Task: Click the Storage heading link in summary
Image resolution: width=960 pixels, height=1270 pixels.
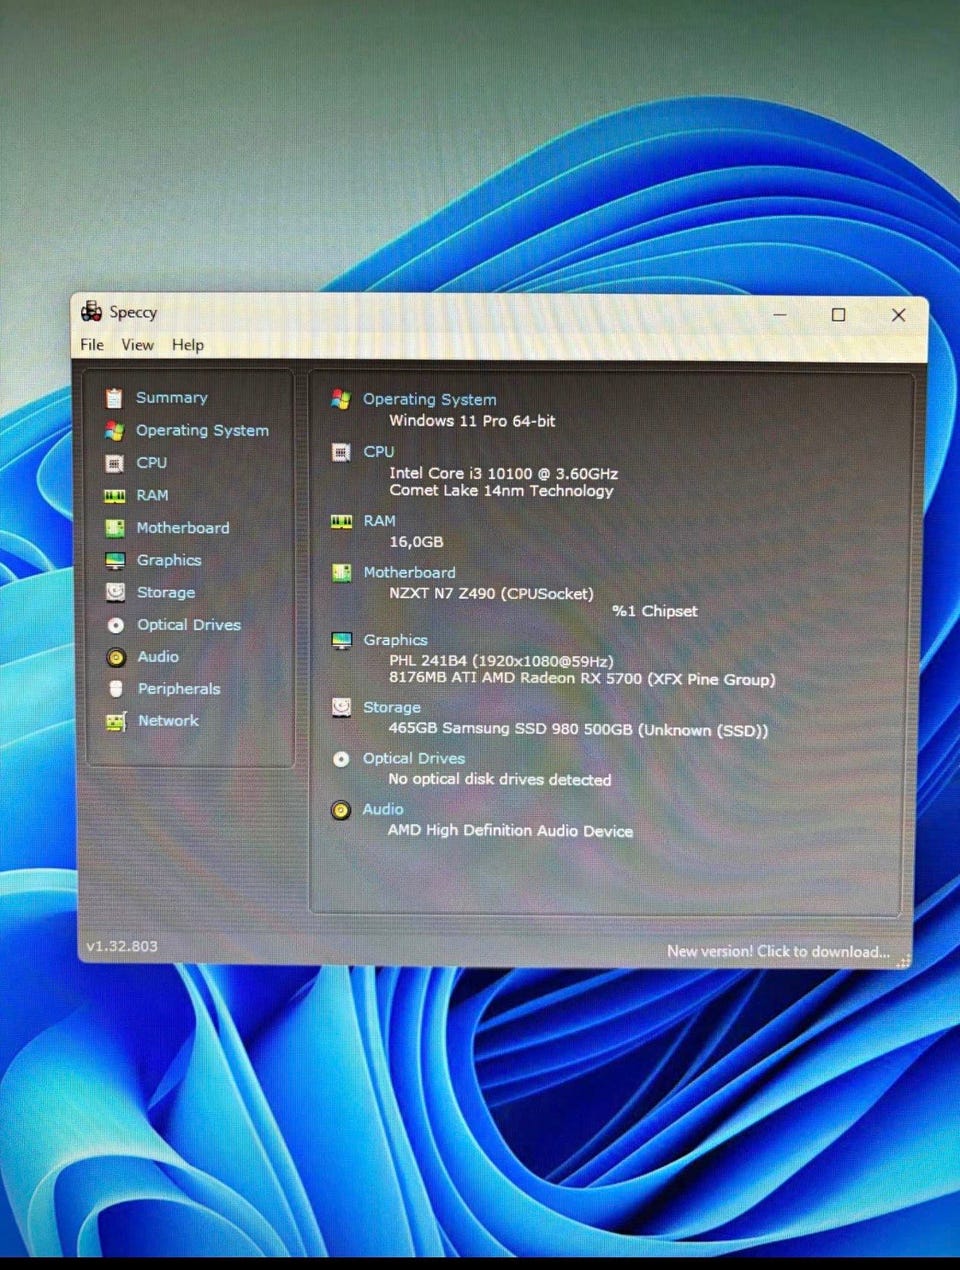Action: (x=392, y=707)
